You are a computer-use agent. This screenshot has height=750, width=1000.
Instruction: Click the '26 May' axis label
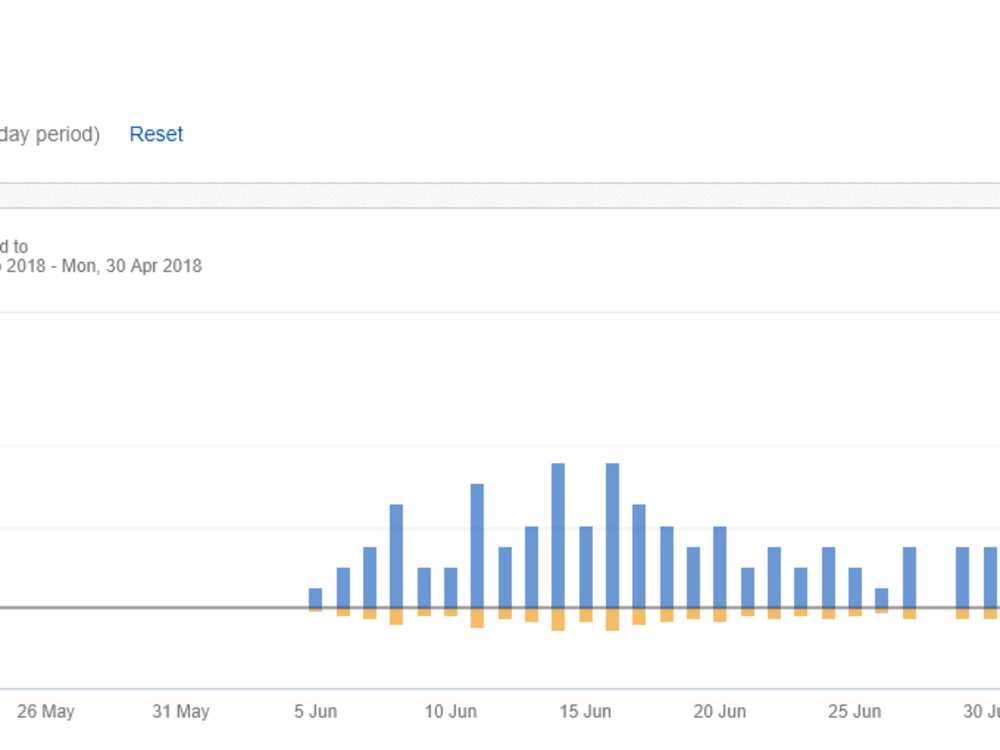pos(46,711)
